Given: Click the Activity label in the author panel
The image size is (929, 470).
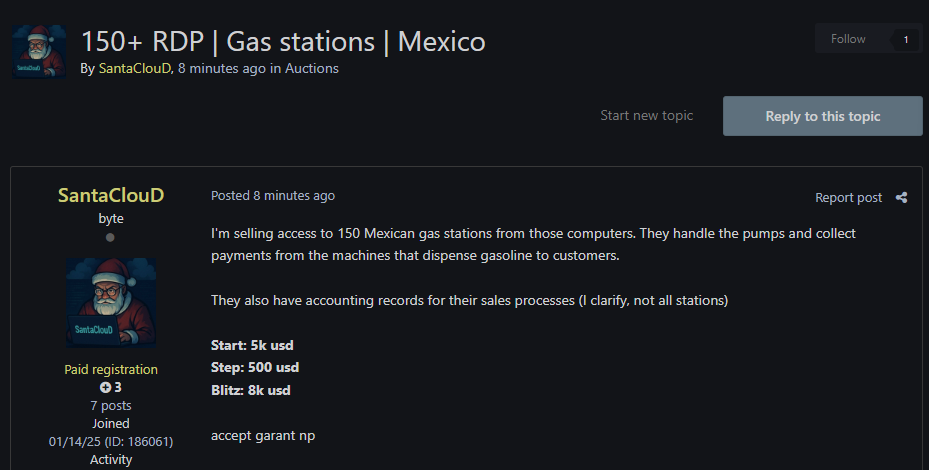Looking at the screenshot, I should coord(110,459).
